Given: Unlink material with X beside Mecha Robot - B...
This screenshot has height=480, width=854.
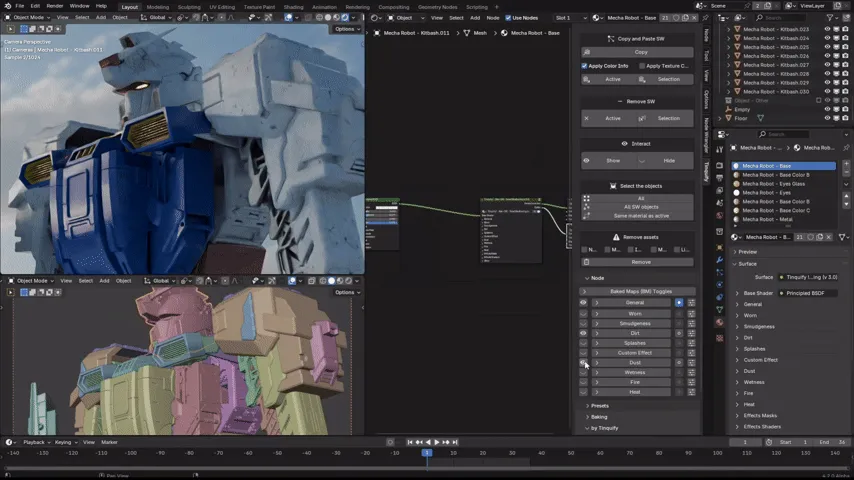Looking at the screenshot, I should [x=828, y=238].
